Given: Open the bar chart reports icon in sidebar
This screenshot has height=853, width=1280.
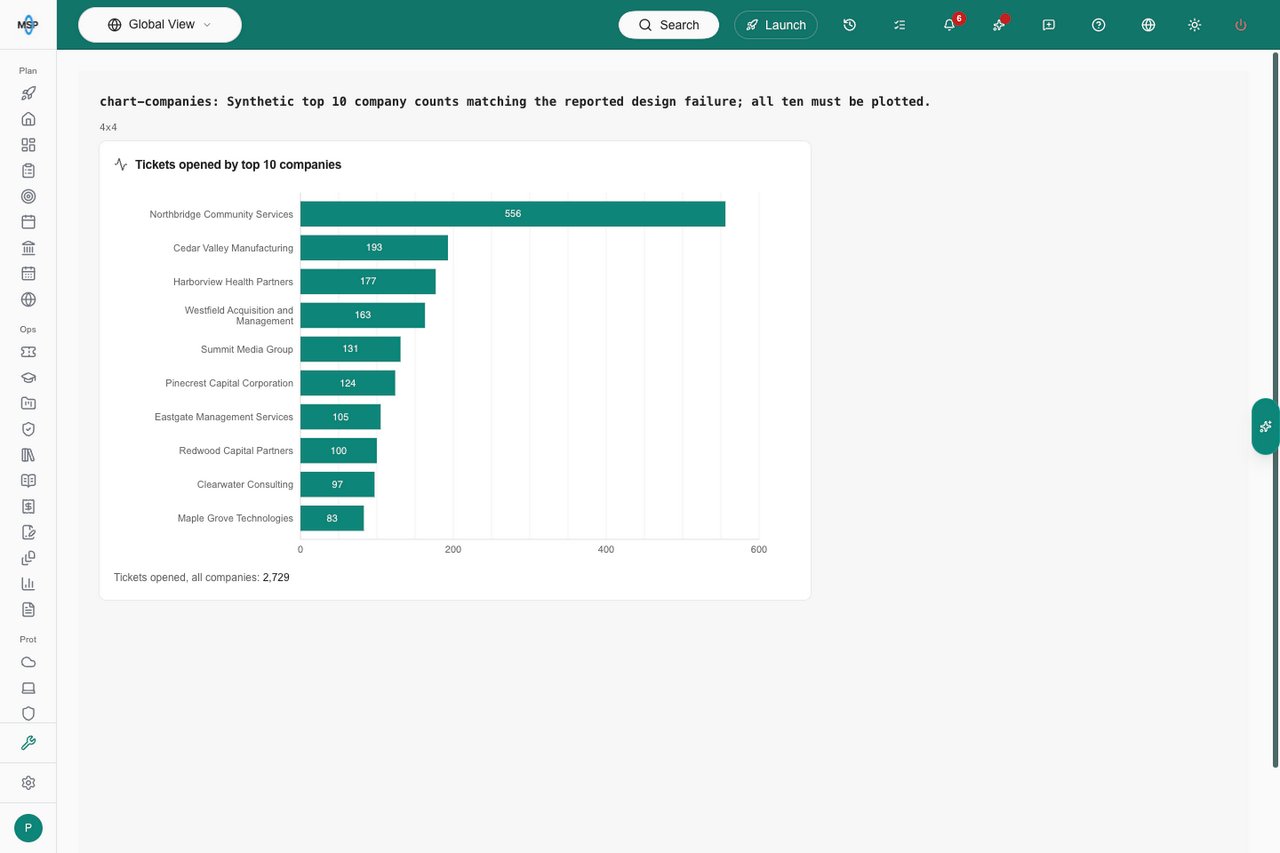Looking at the screenshot, I should (x=28, y=584).
